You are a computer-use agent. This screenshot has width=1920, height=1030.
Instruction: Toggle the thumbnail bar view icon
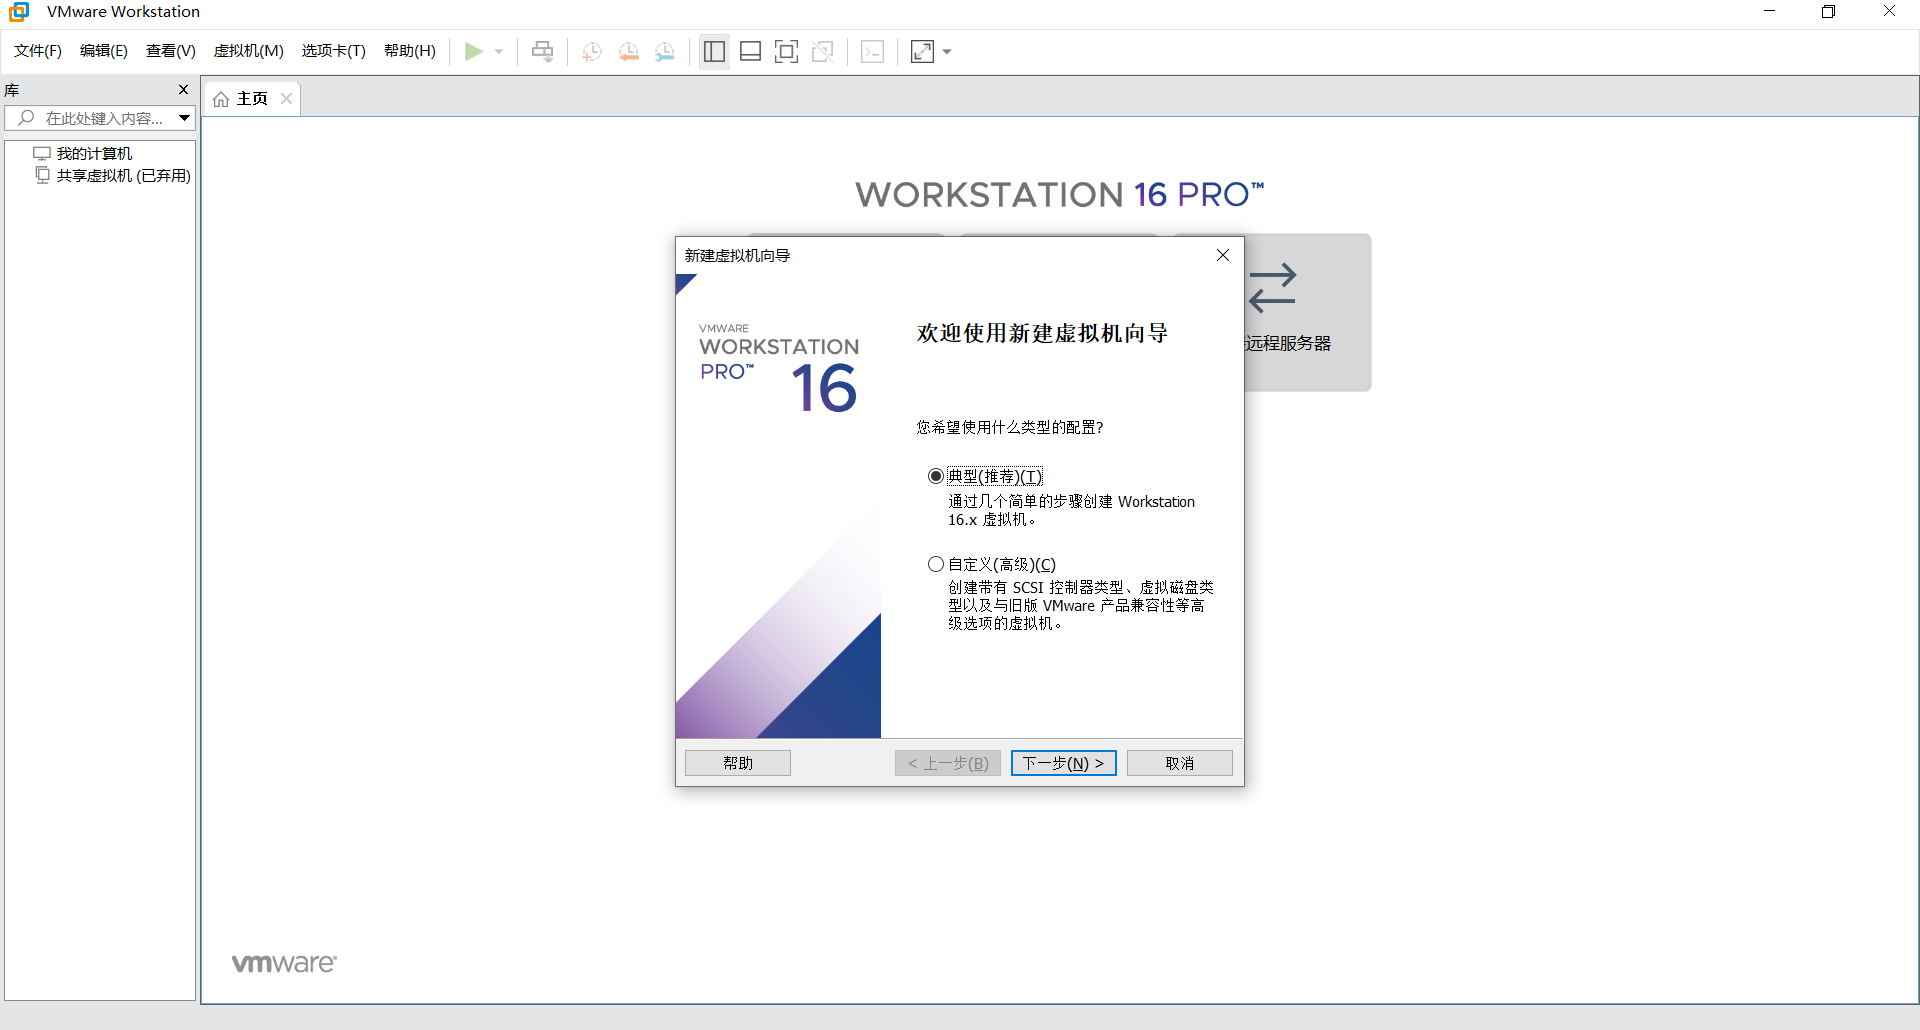click(x=751, y=51)
